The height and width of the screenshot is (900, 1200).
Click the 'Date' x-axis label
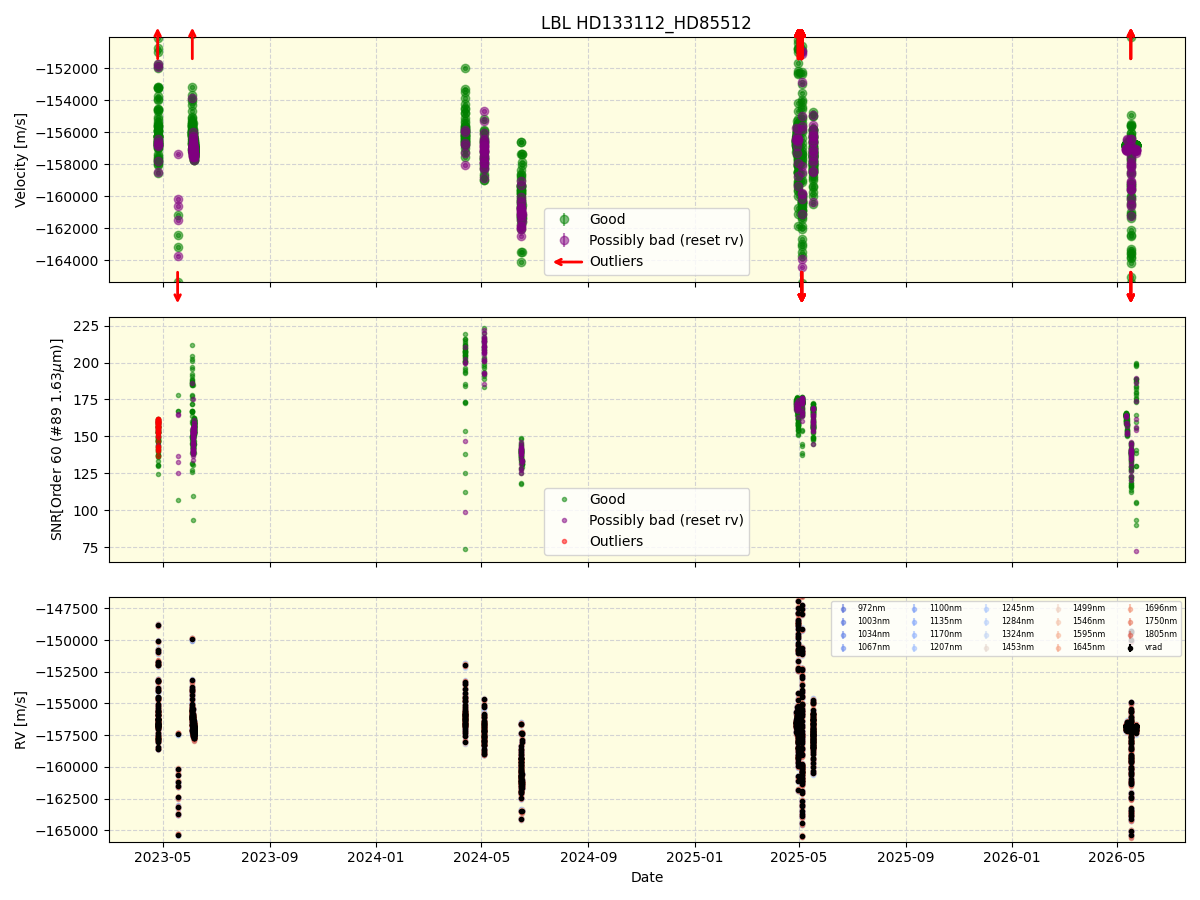(x=647, y=877)
